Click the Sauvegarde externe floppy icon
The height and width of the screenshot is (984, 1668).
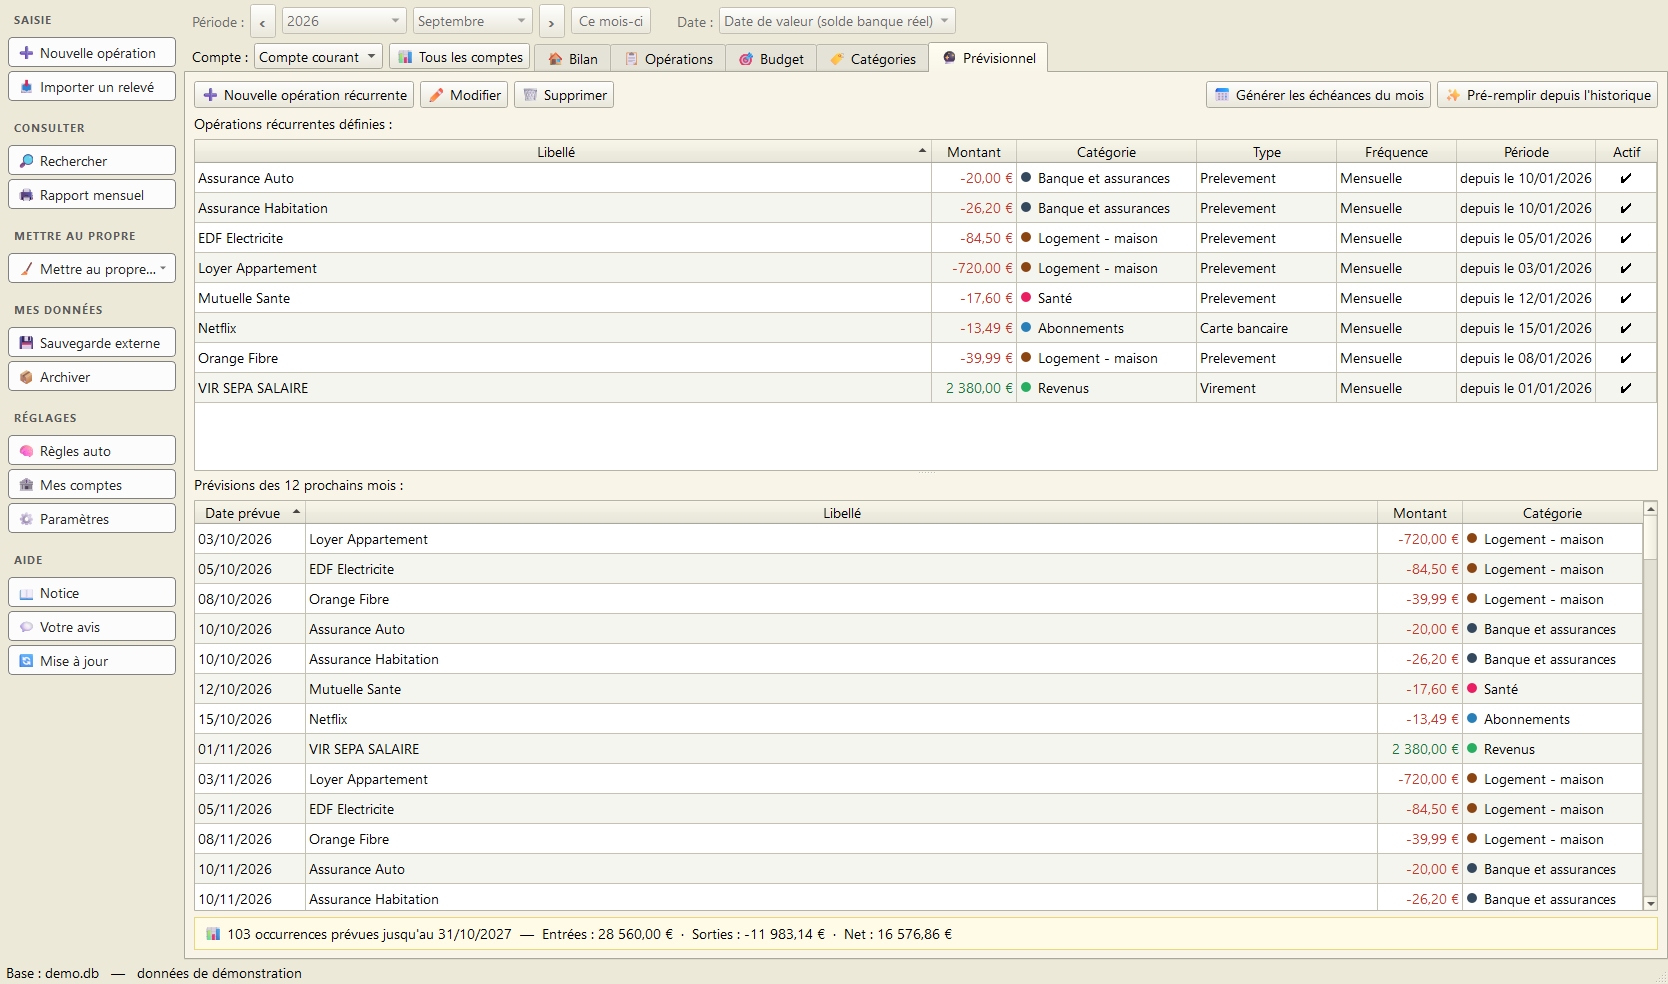click(x=26, y=343)
